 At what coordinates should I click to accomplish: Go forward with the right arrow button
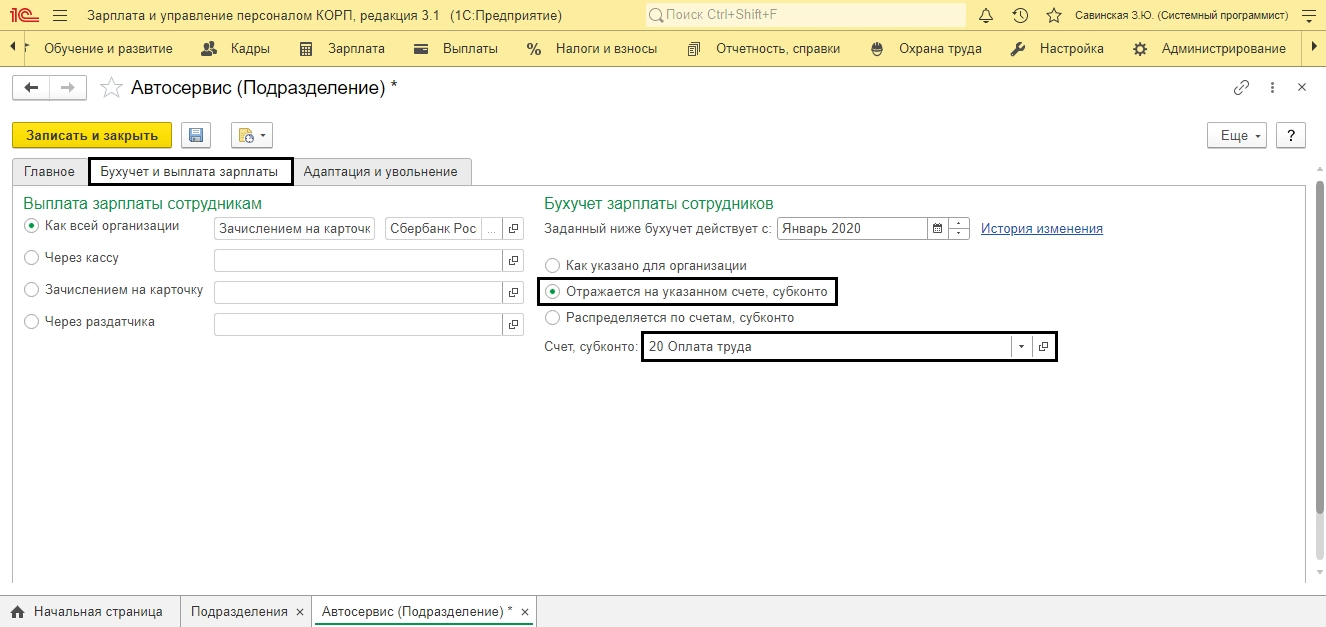coord(68,88)
